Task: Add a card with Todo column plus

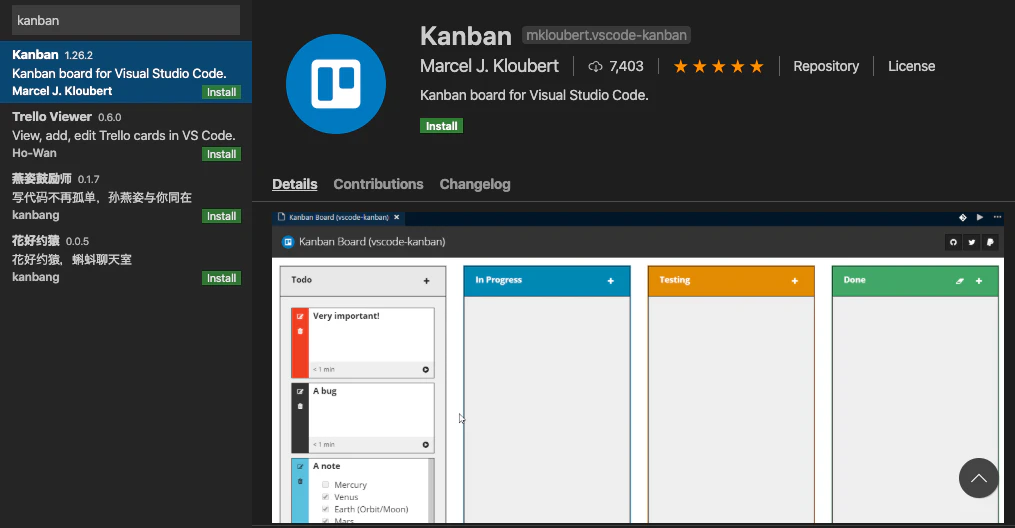Action: tap(427, 281)
